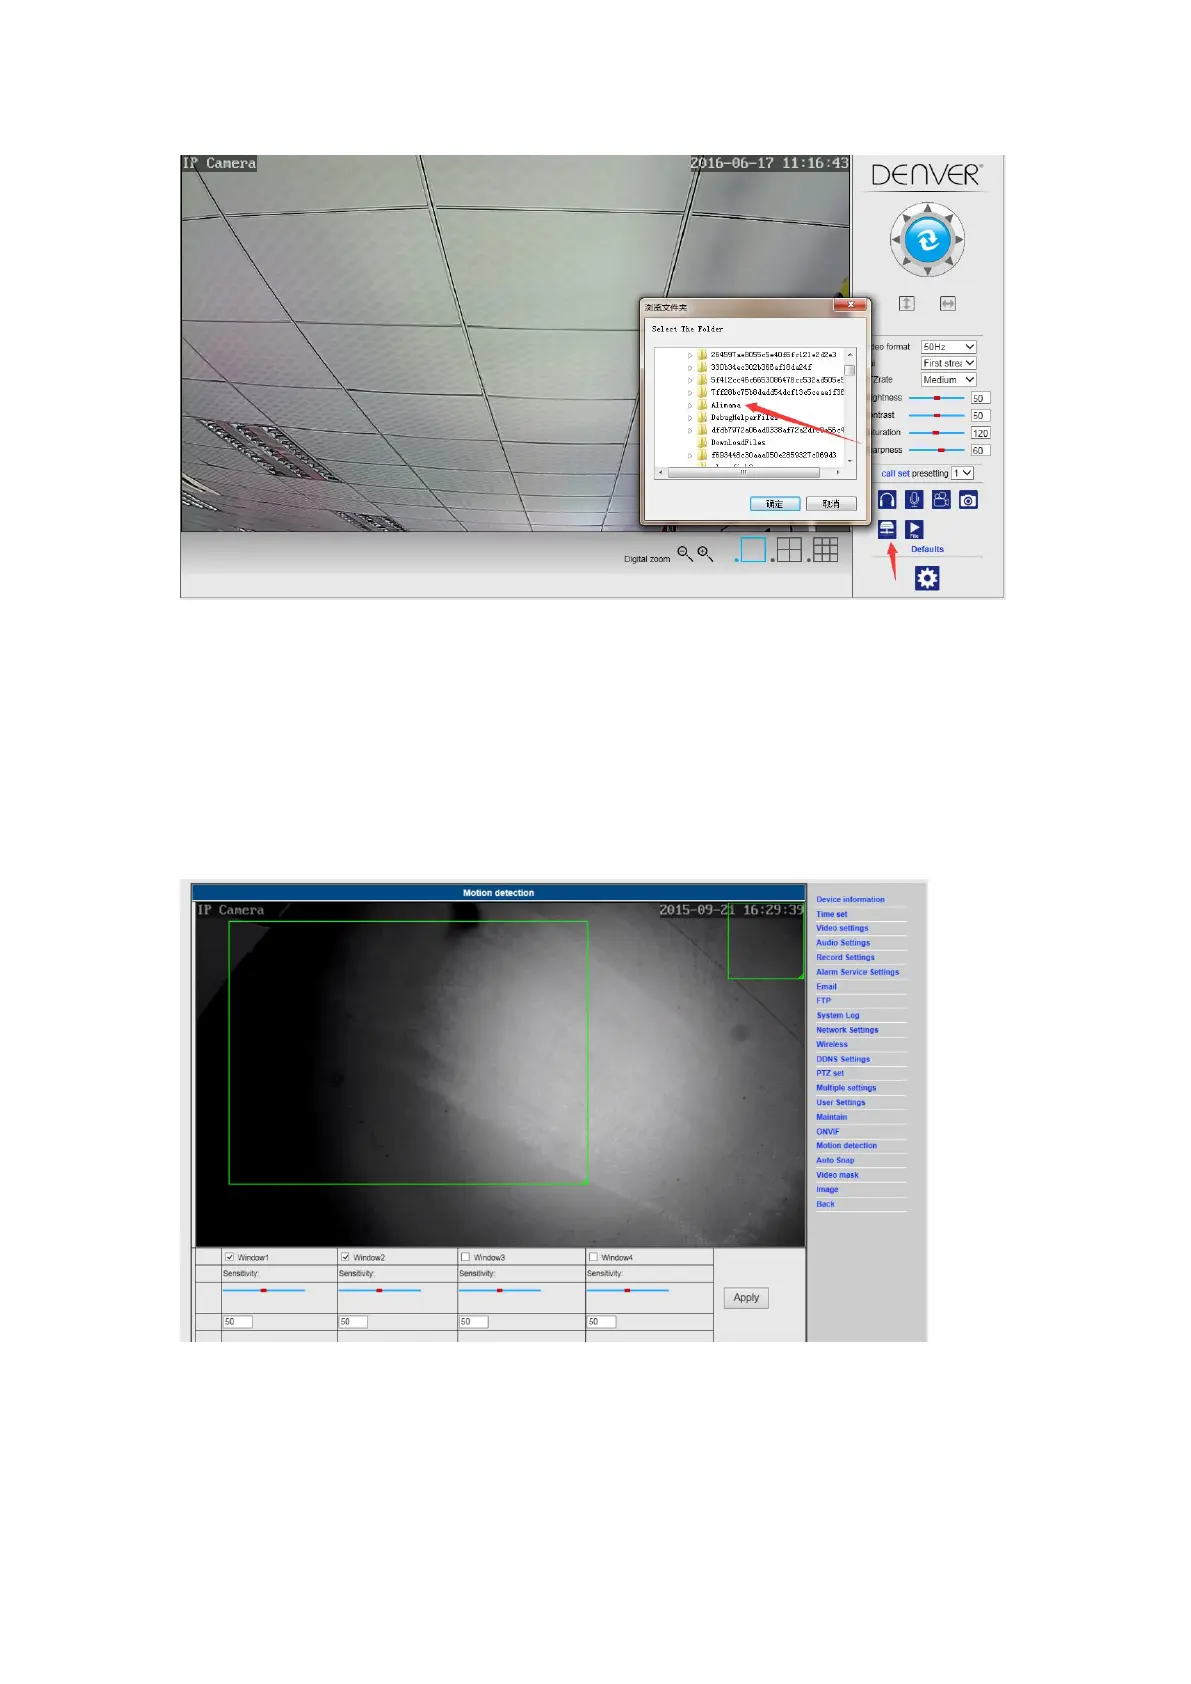Viewport: 1191px width, 1684px height.
Task: Click the Window2 sensitivity value field
Action: click(x=353, y=1322)
